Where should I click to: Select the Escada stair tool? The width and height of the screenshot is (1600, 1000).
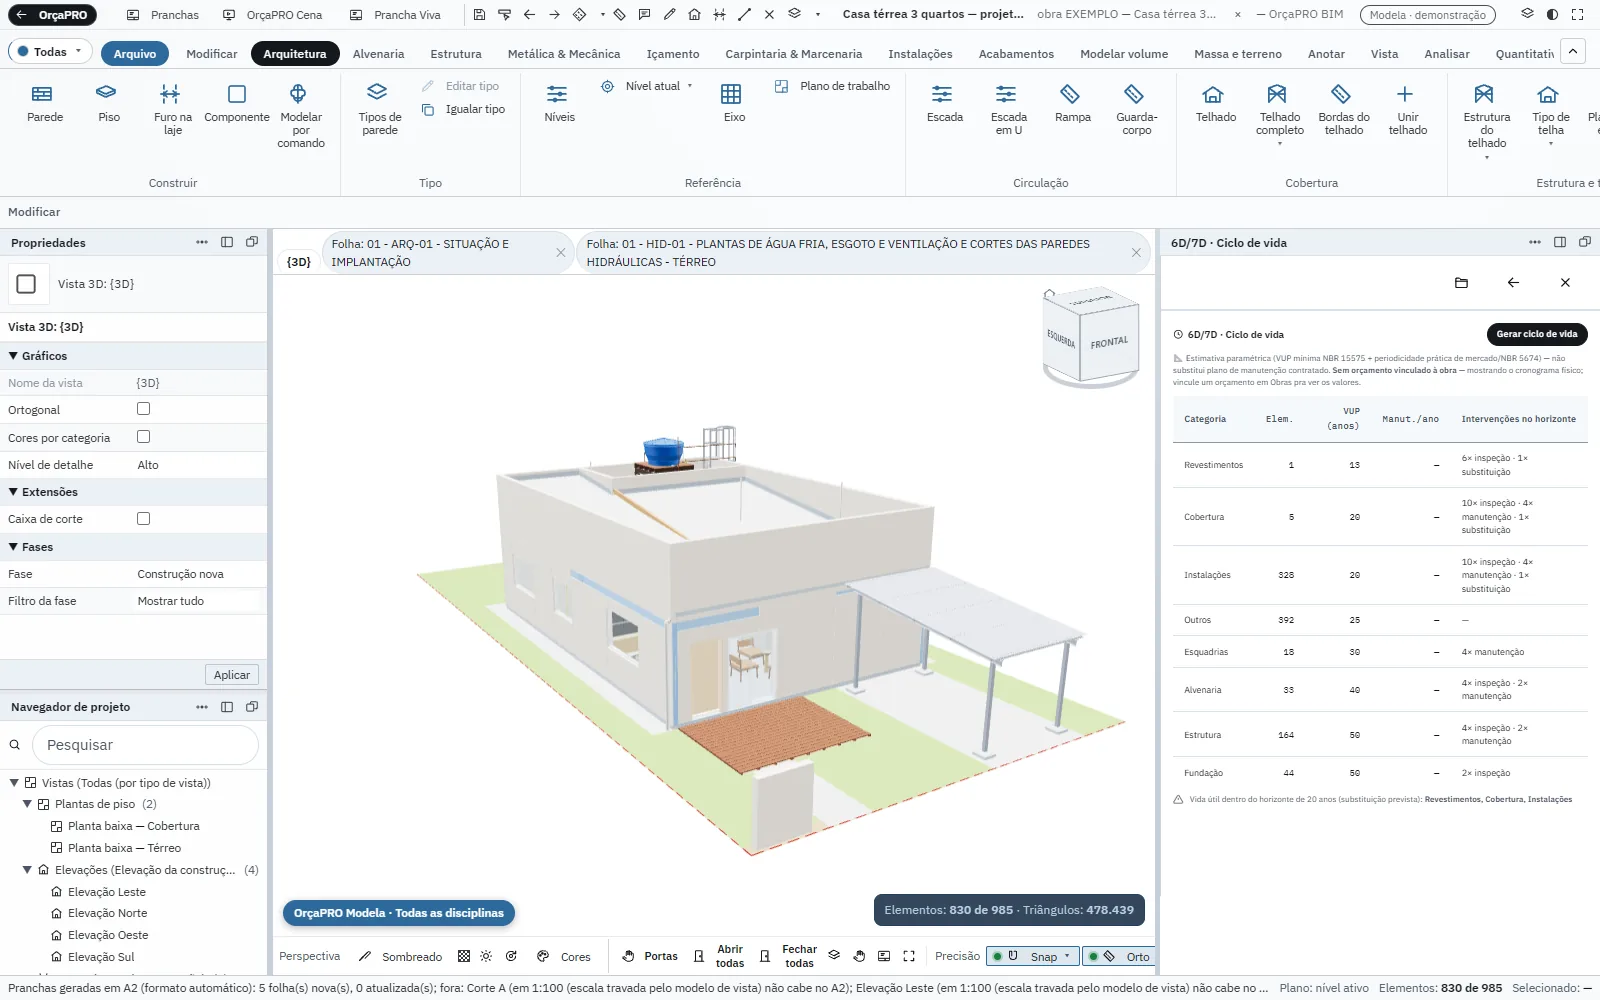(944, 103)
